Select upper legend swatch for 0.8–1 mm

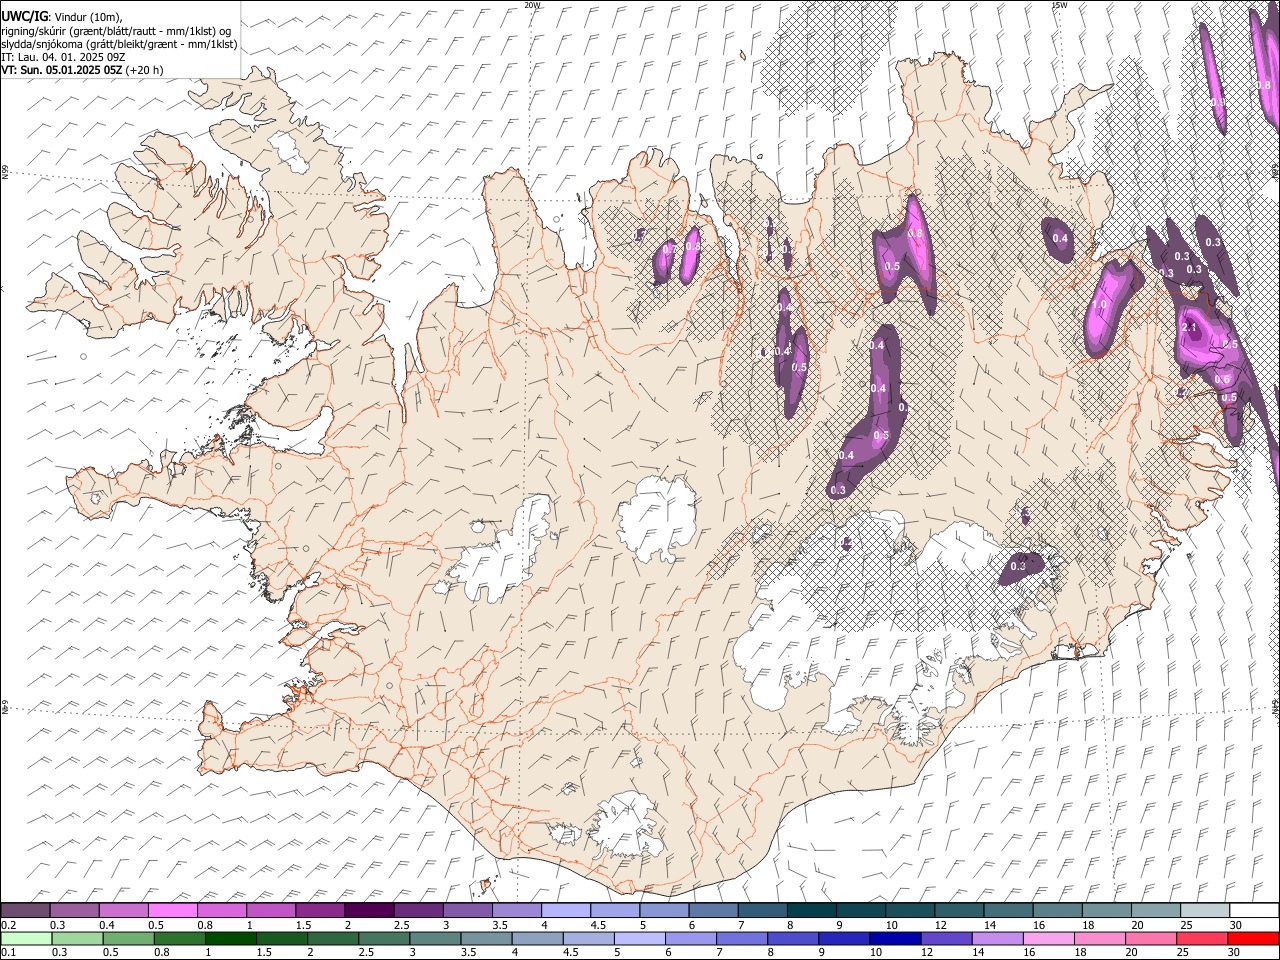(x=222, y=910)
